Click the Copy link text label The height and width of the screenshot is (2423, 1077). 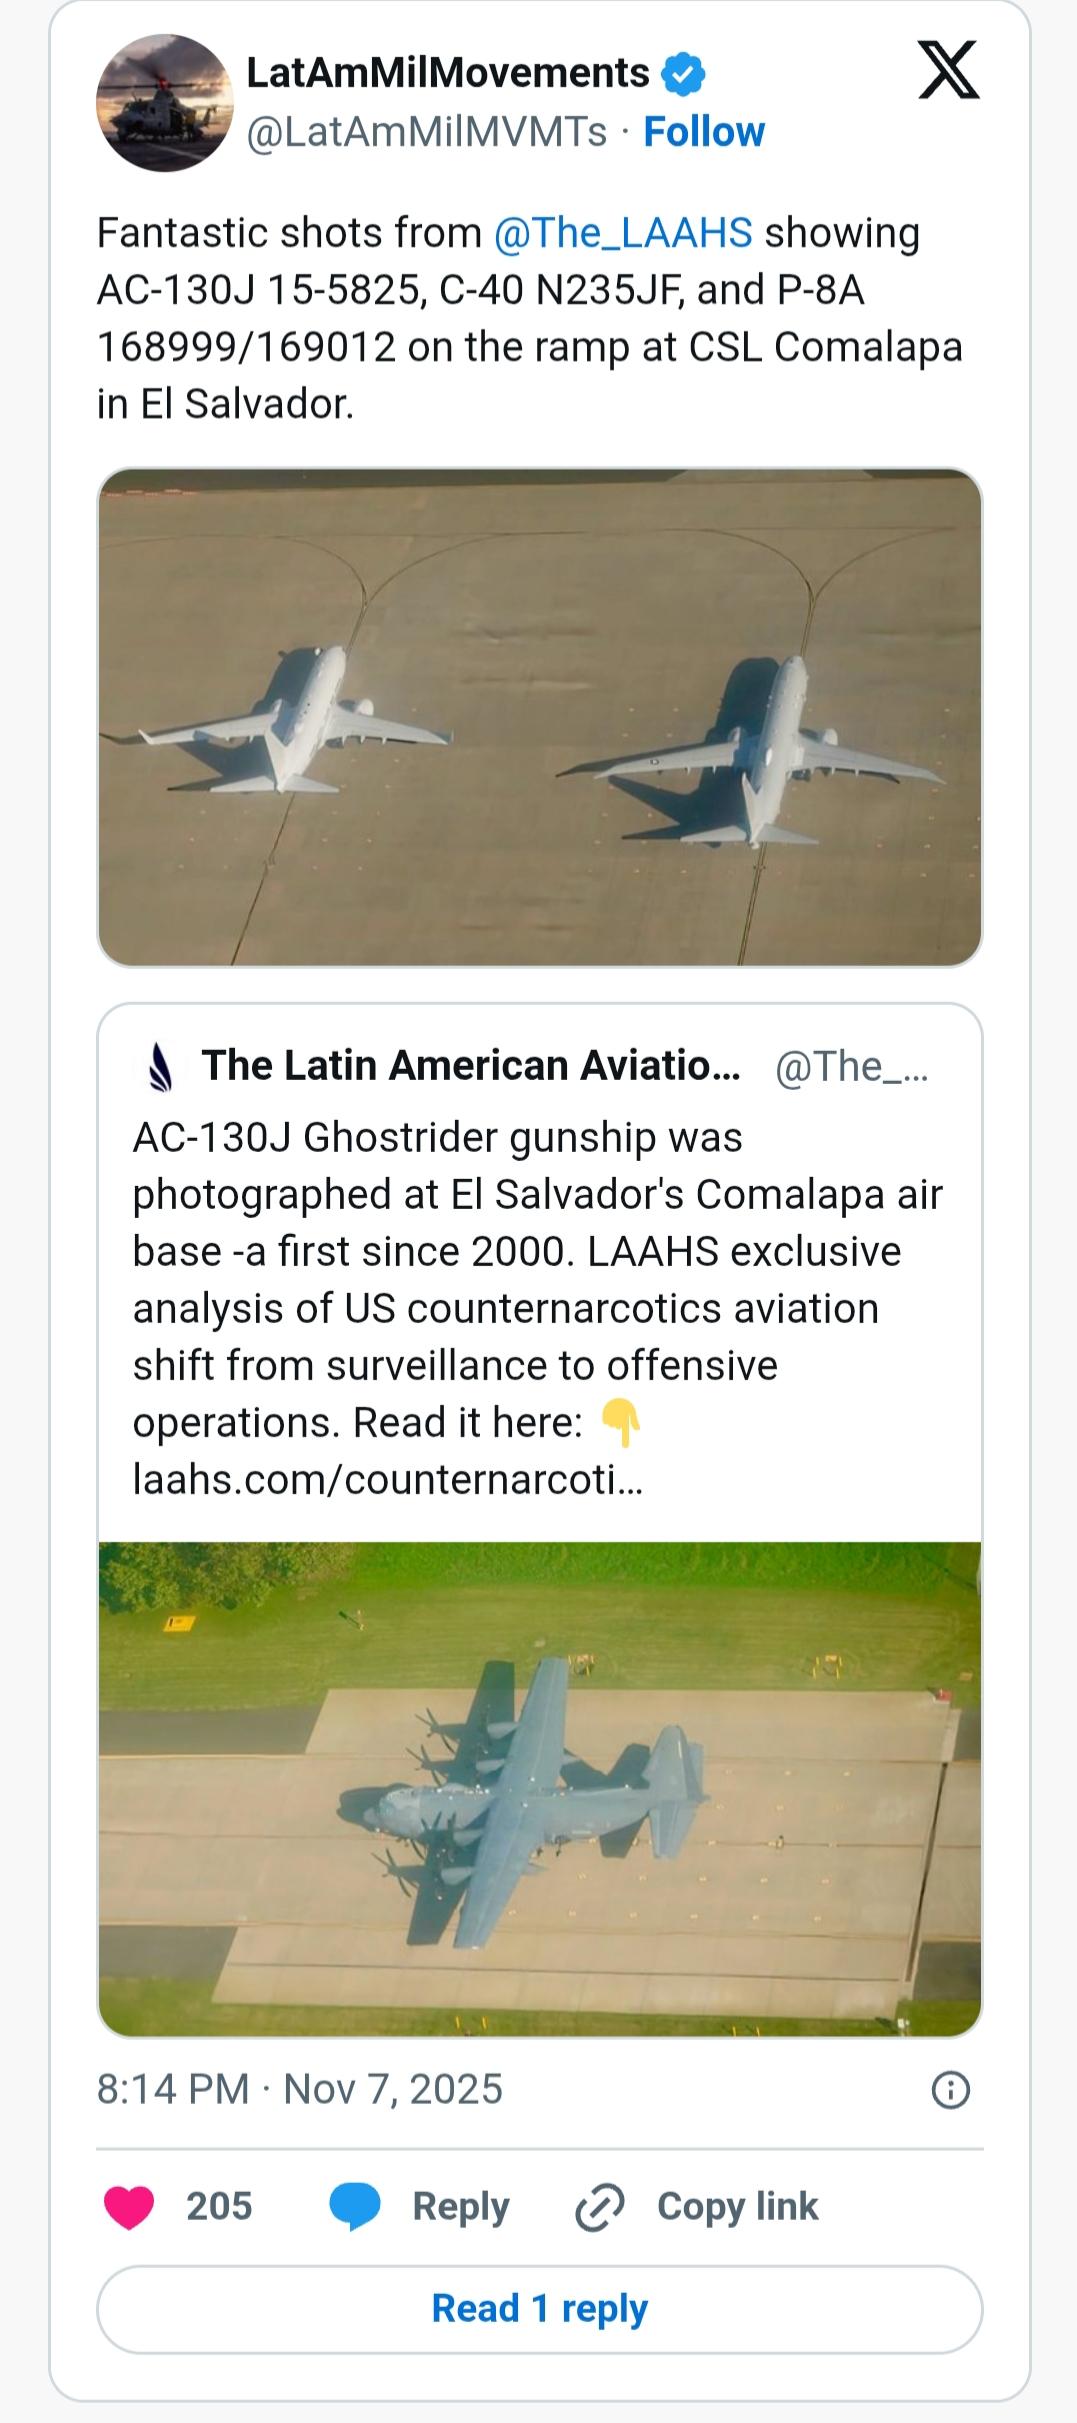pyautogui.click(x=737, y=2206)
